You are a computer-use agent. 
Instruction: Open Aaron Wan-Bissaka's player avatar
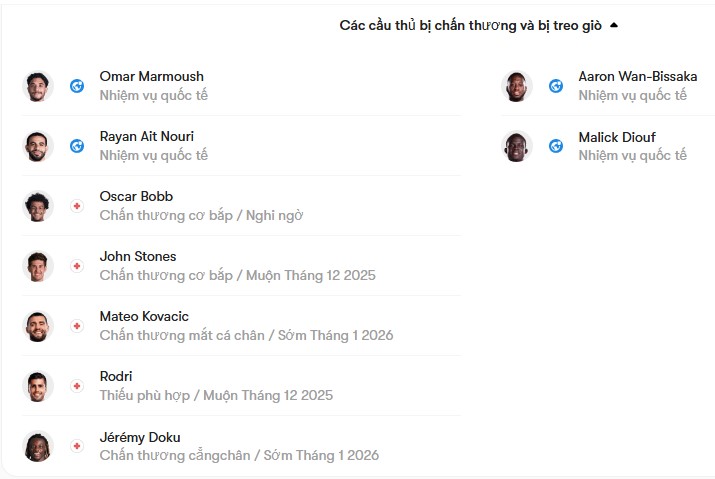point(517,86)
